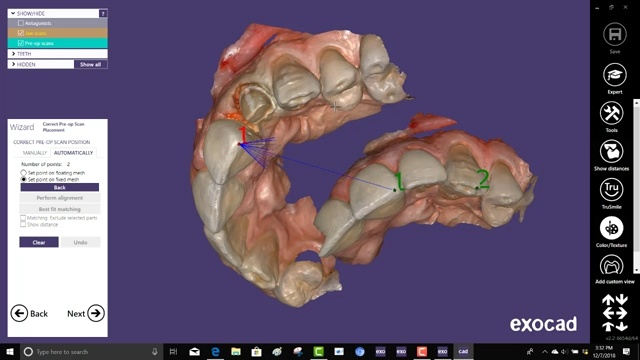
Task: Collapse the SHOW/HIDE section
Action: (13, 13)
